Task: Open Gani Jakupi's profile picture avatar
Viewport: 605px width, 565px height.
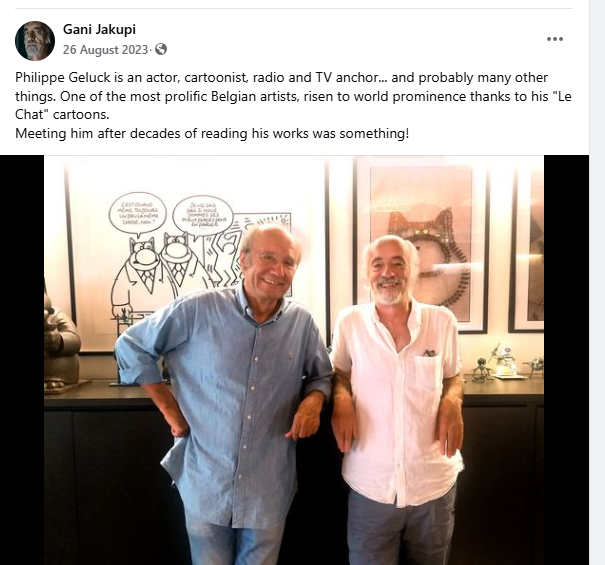Action: pyautogui.click(x=35, y=41)
